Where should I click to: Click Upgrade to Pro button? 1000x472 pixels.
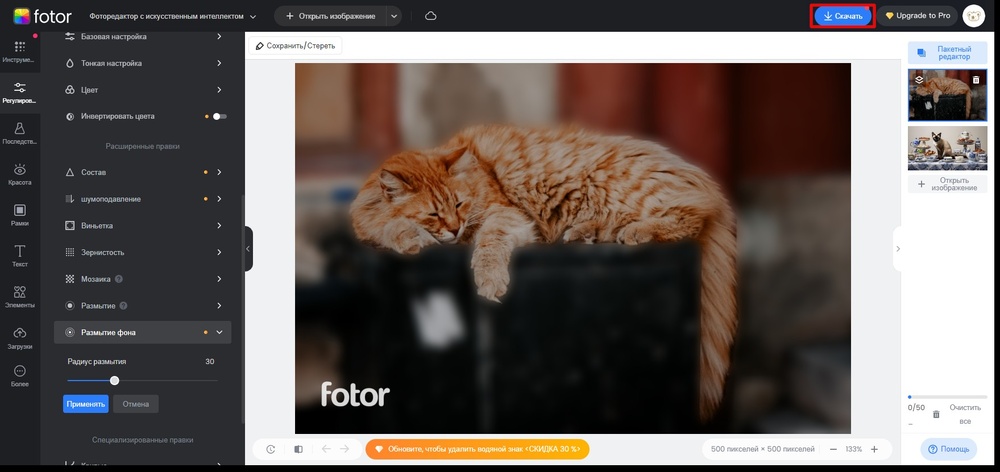[917, 16]
